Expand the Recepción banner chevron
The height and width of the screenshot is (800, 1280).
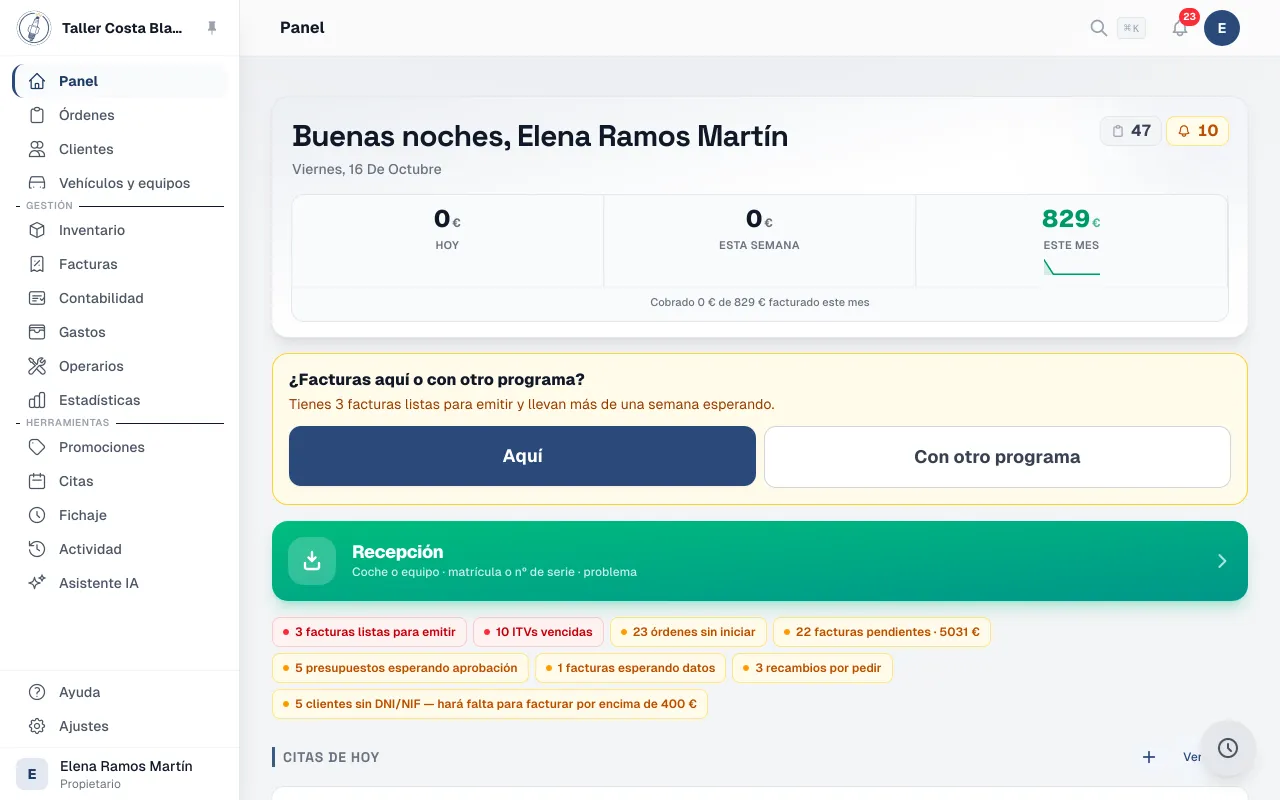(1222, 561)
